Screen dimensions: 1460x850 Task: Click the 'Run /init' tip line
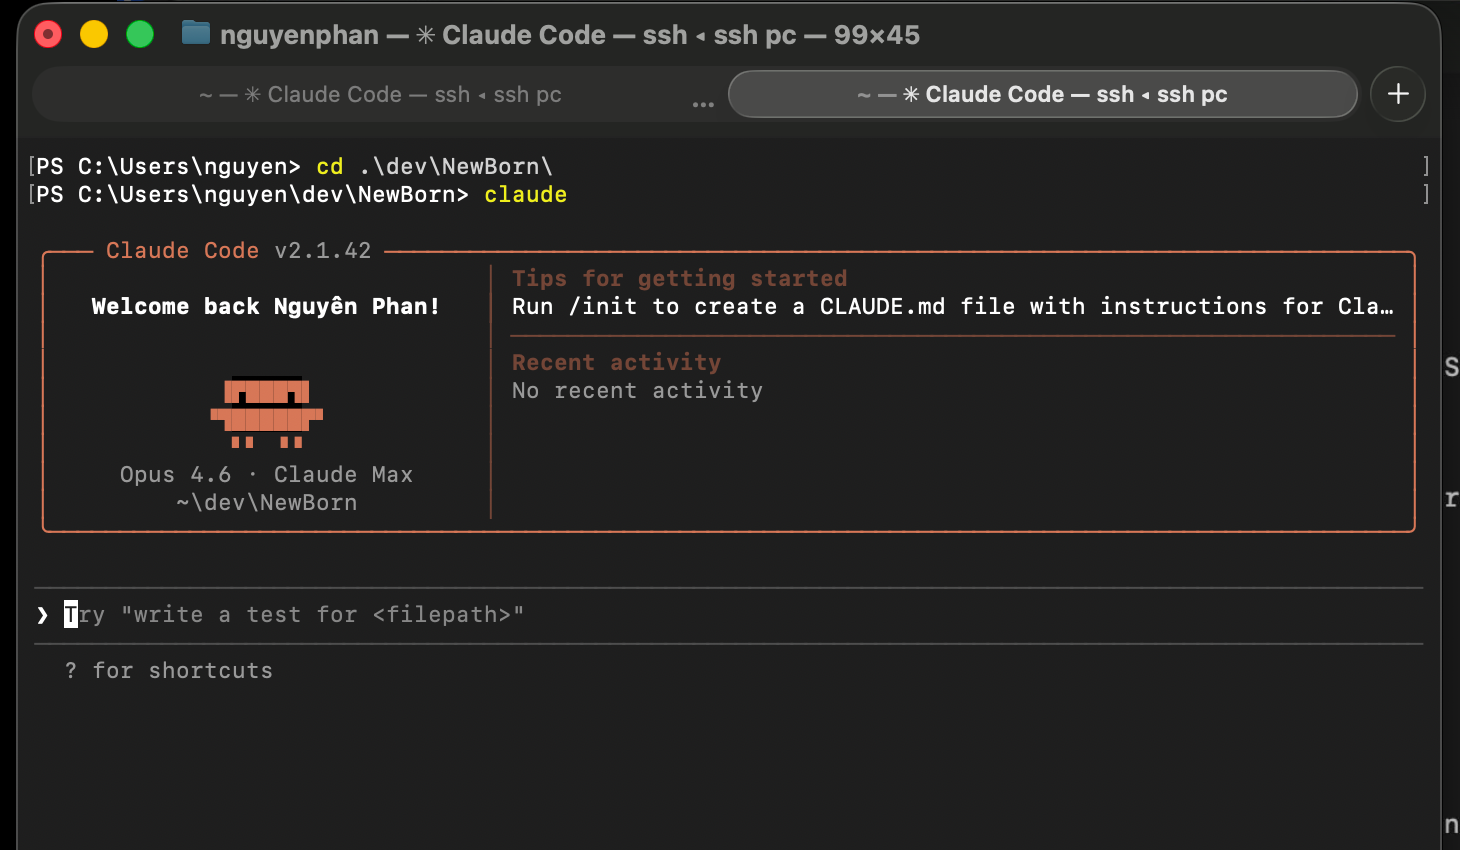[950, 307]
